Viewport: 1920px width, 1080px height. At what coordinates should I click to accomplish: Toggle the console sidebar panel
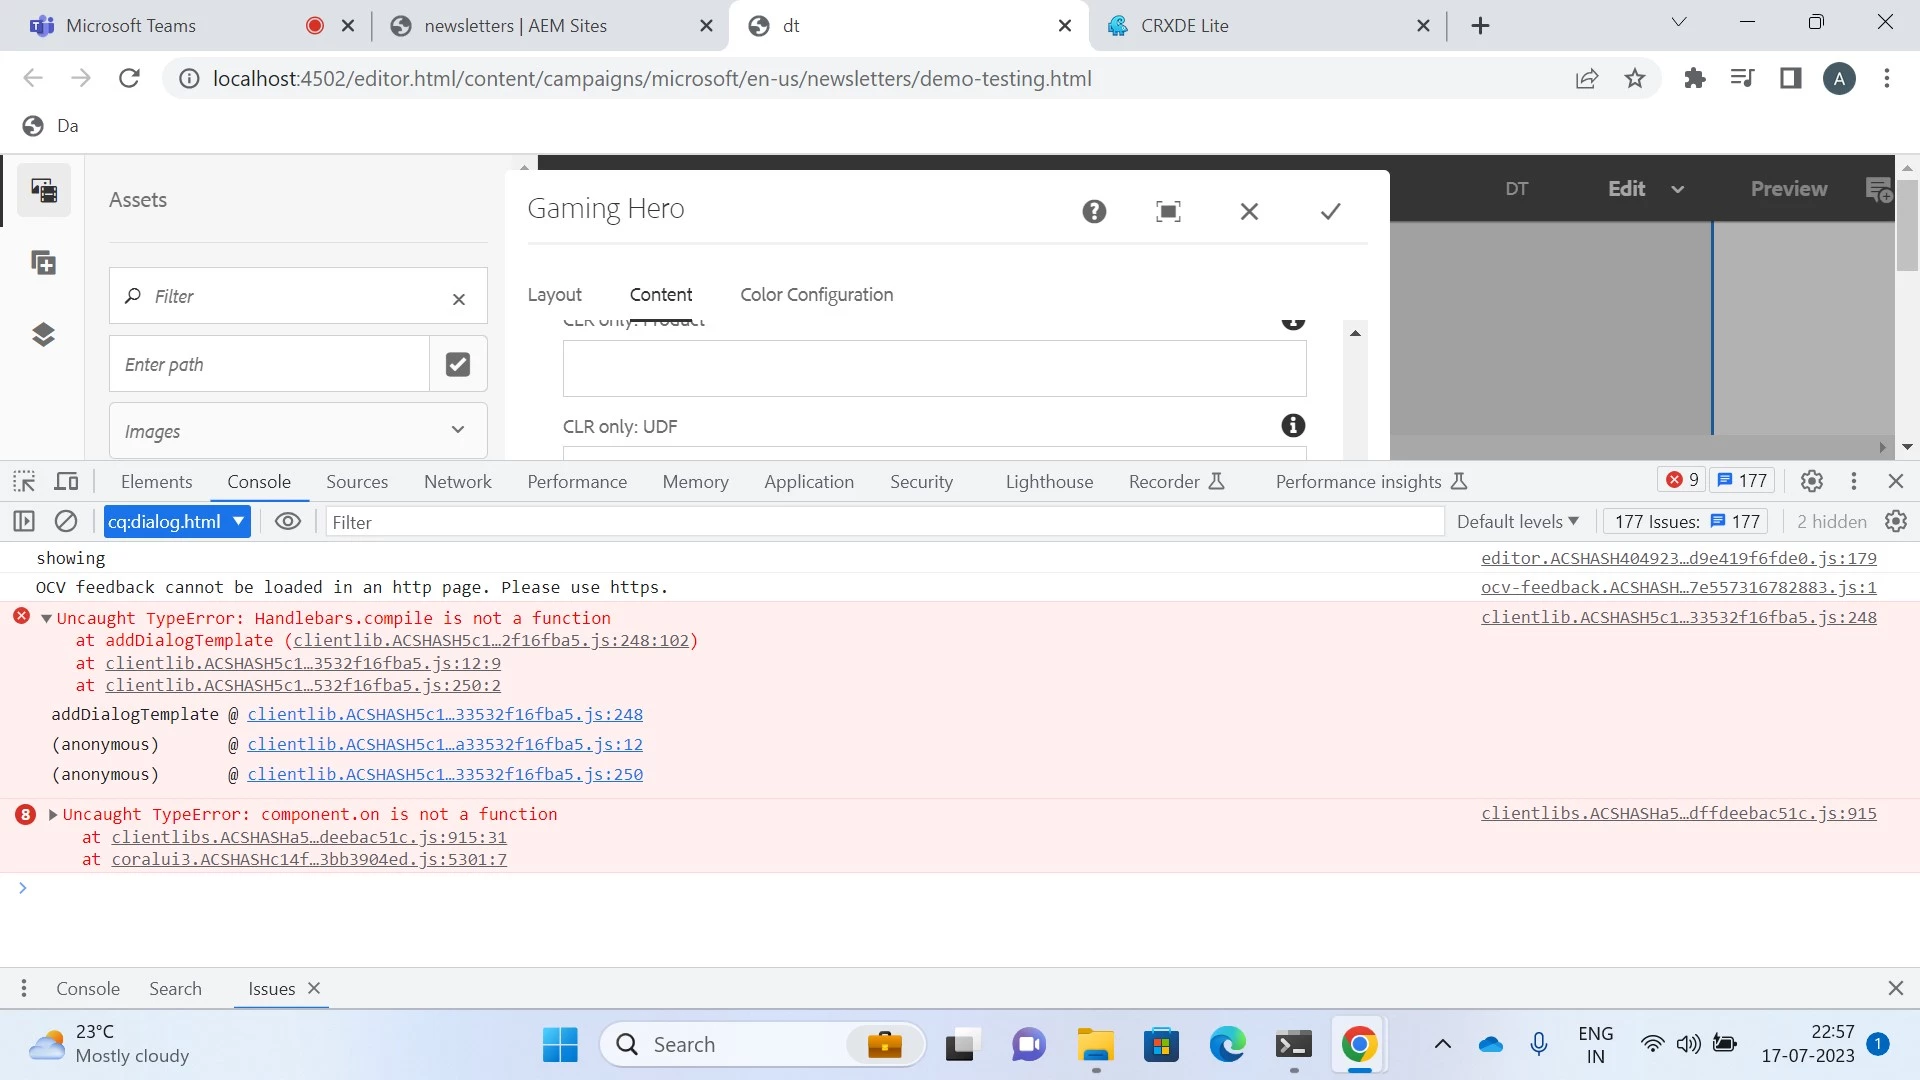click(24, 521)
